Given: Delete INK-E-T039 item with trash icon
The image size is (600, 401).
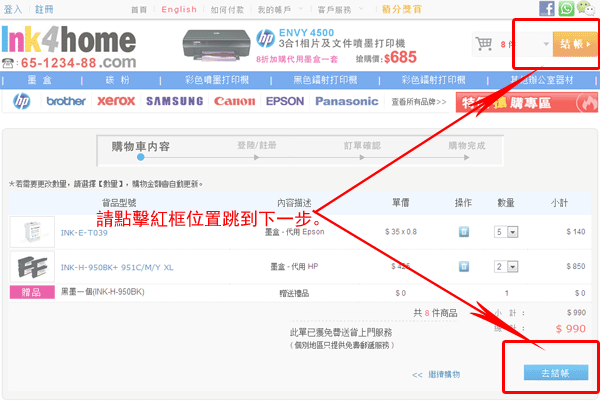Looking at the screenshot, I should [x=464, y=231].
